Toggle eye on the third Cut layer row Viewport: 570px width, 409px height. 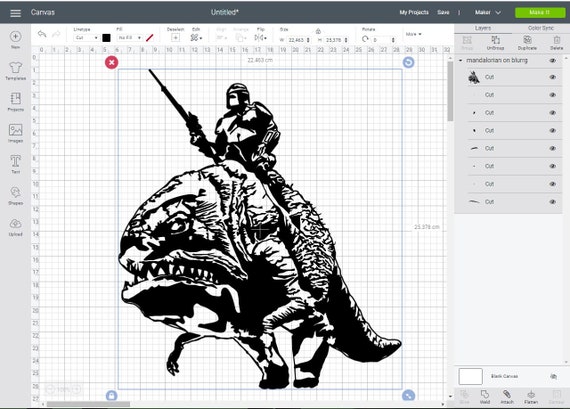(553, 113)
